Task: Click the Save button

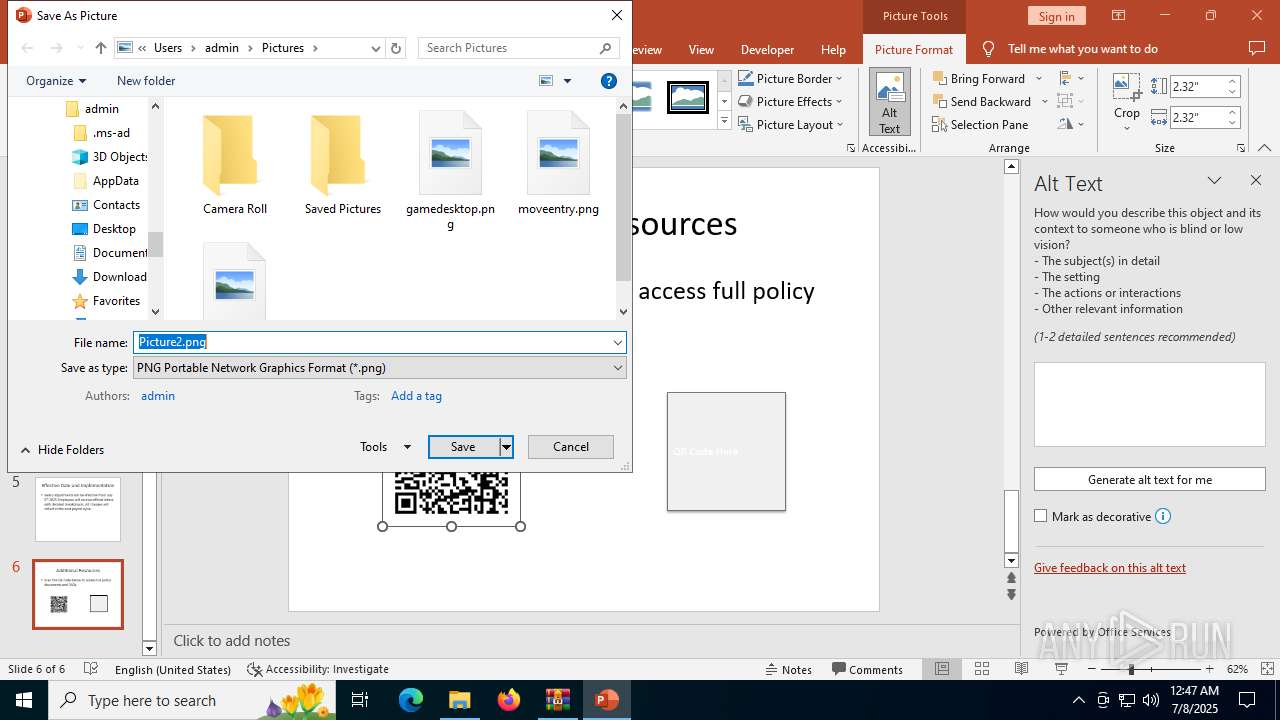Action: pos(464,447)
